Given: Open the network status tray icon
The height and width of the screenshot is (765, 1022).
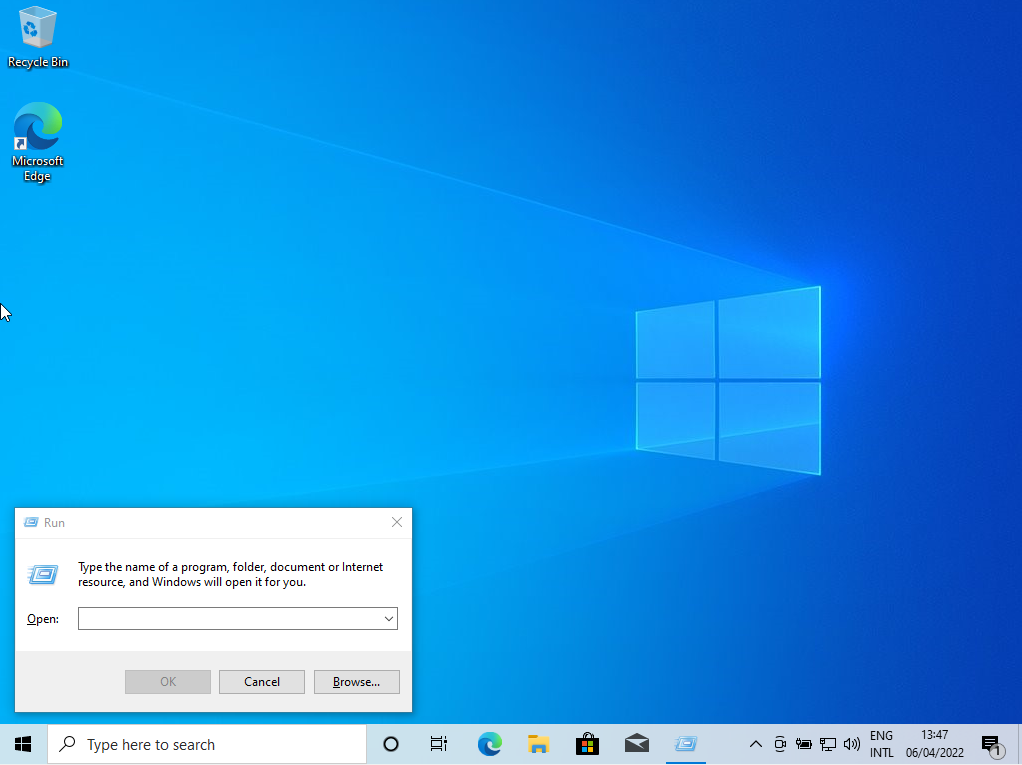Looking at the screenshot, I should click(828, 744).
